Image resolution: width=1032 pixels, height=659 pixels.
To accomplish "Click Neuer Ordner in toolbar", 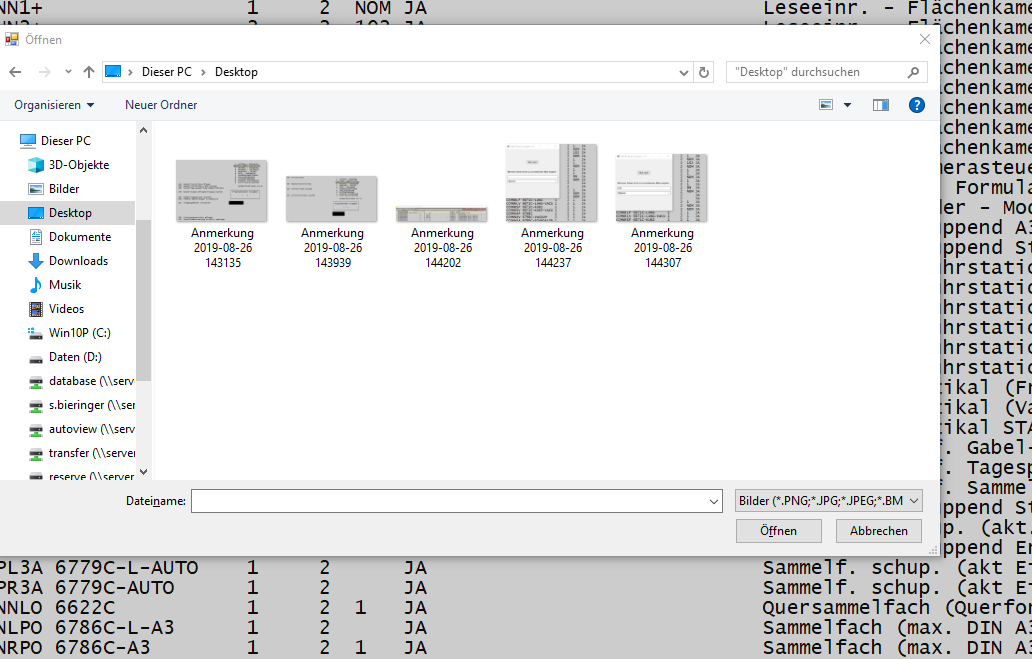I will coord(161,105).
